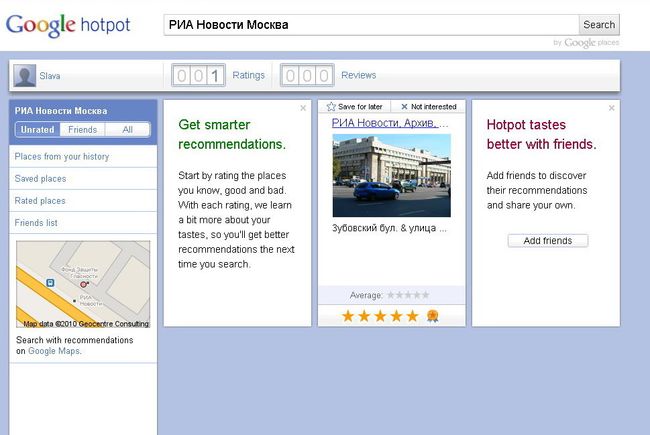This screenshot has height=435, width=650.
Task: Switch the filter to All
Action: 128,130
